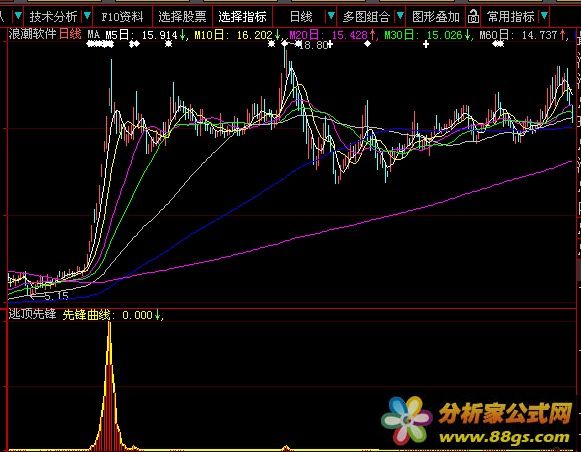The image size is (581, 452).
Task: Expand the dropdown arrow next to 日线
Action: [331, 16]
